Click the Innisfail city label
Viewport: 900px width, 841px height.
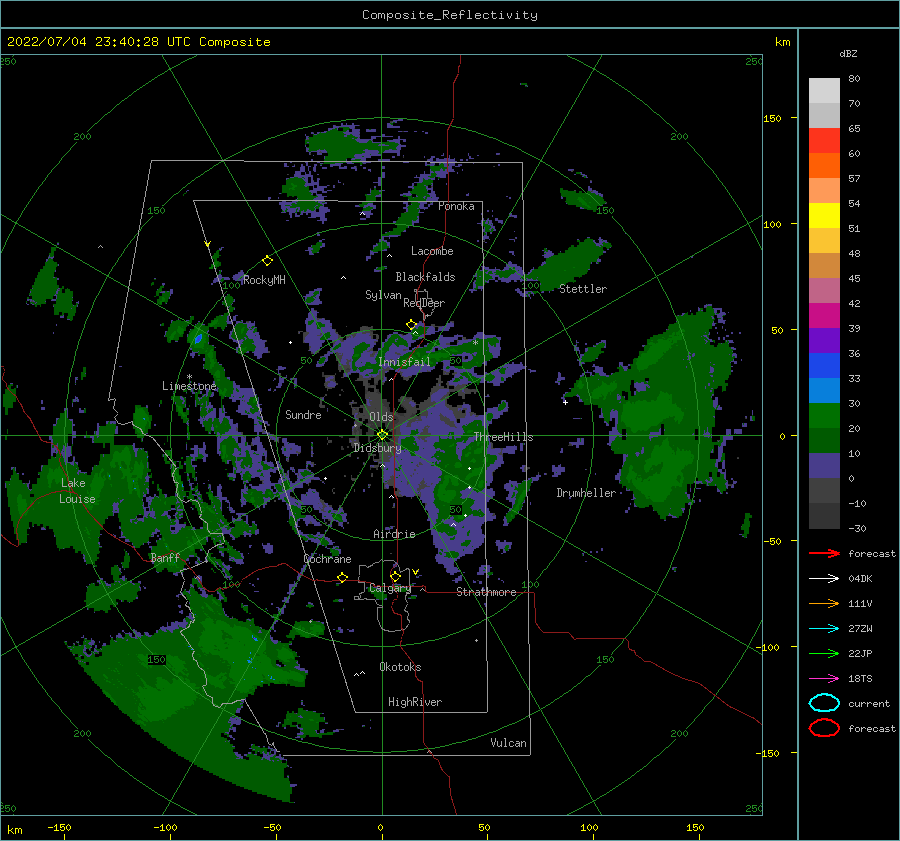(404, 362)
